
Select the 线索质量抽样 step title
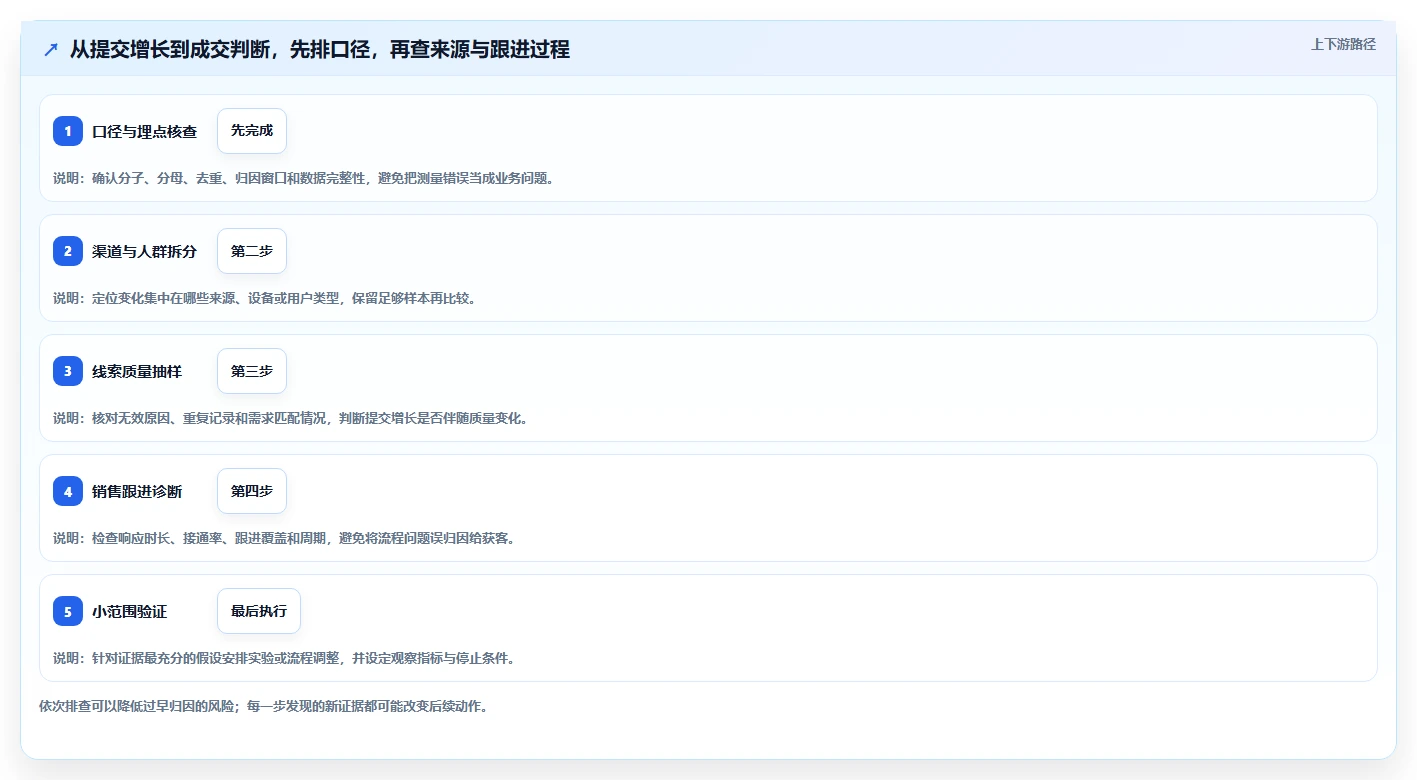[x=137, y=371]
